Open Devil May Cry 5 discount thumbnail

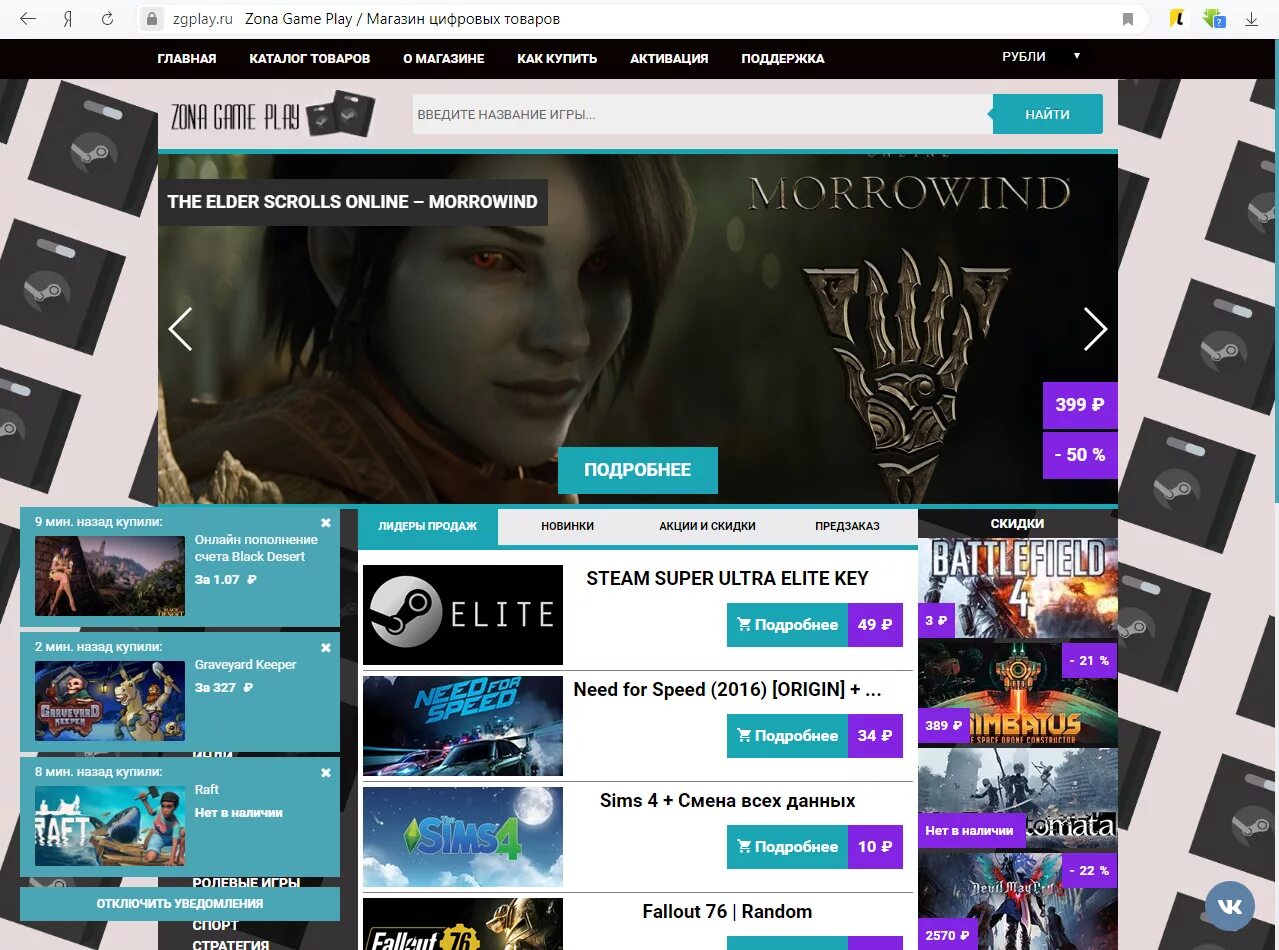click(1018, 901)
